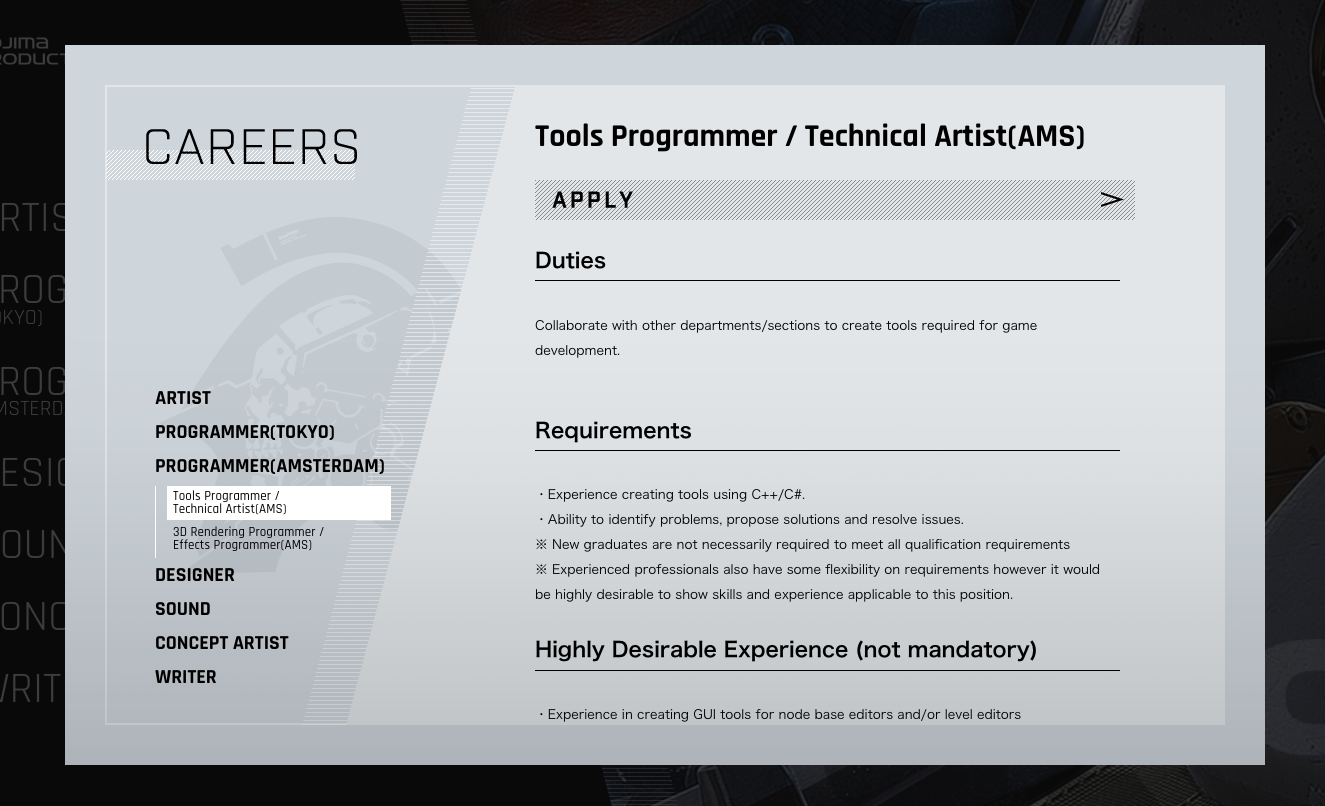This screenshot has height=806, width=1325.
Task: Click the Duties section heading
Action: pos(570,261)
